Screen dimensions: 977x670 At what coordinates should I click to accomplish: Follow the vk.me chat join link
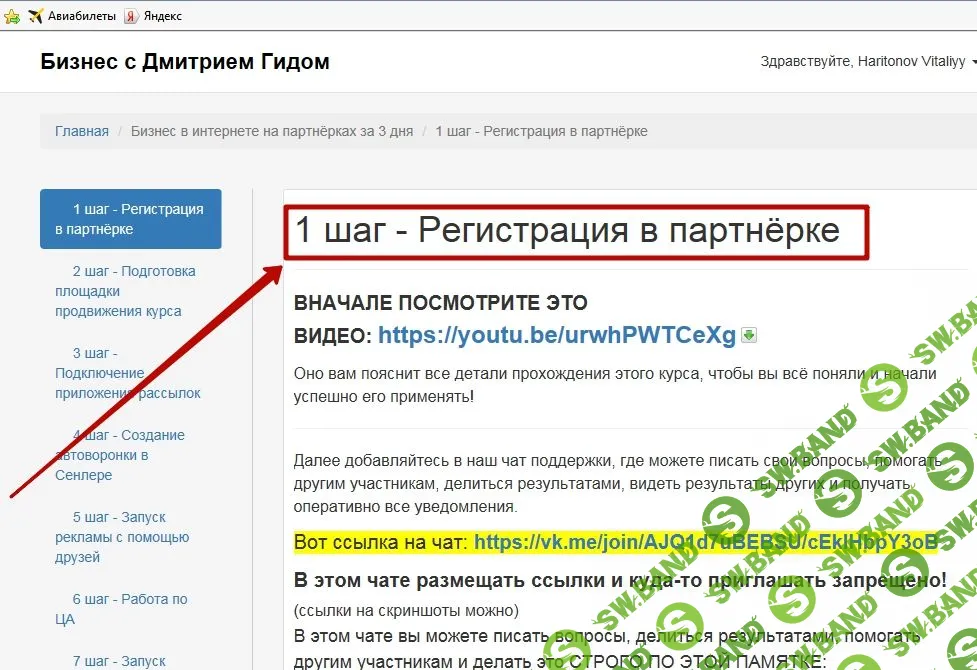705,542
